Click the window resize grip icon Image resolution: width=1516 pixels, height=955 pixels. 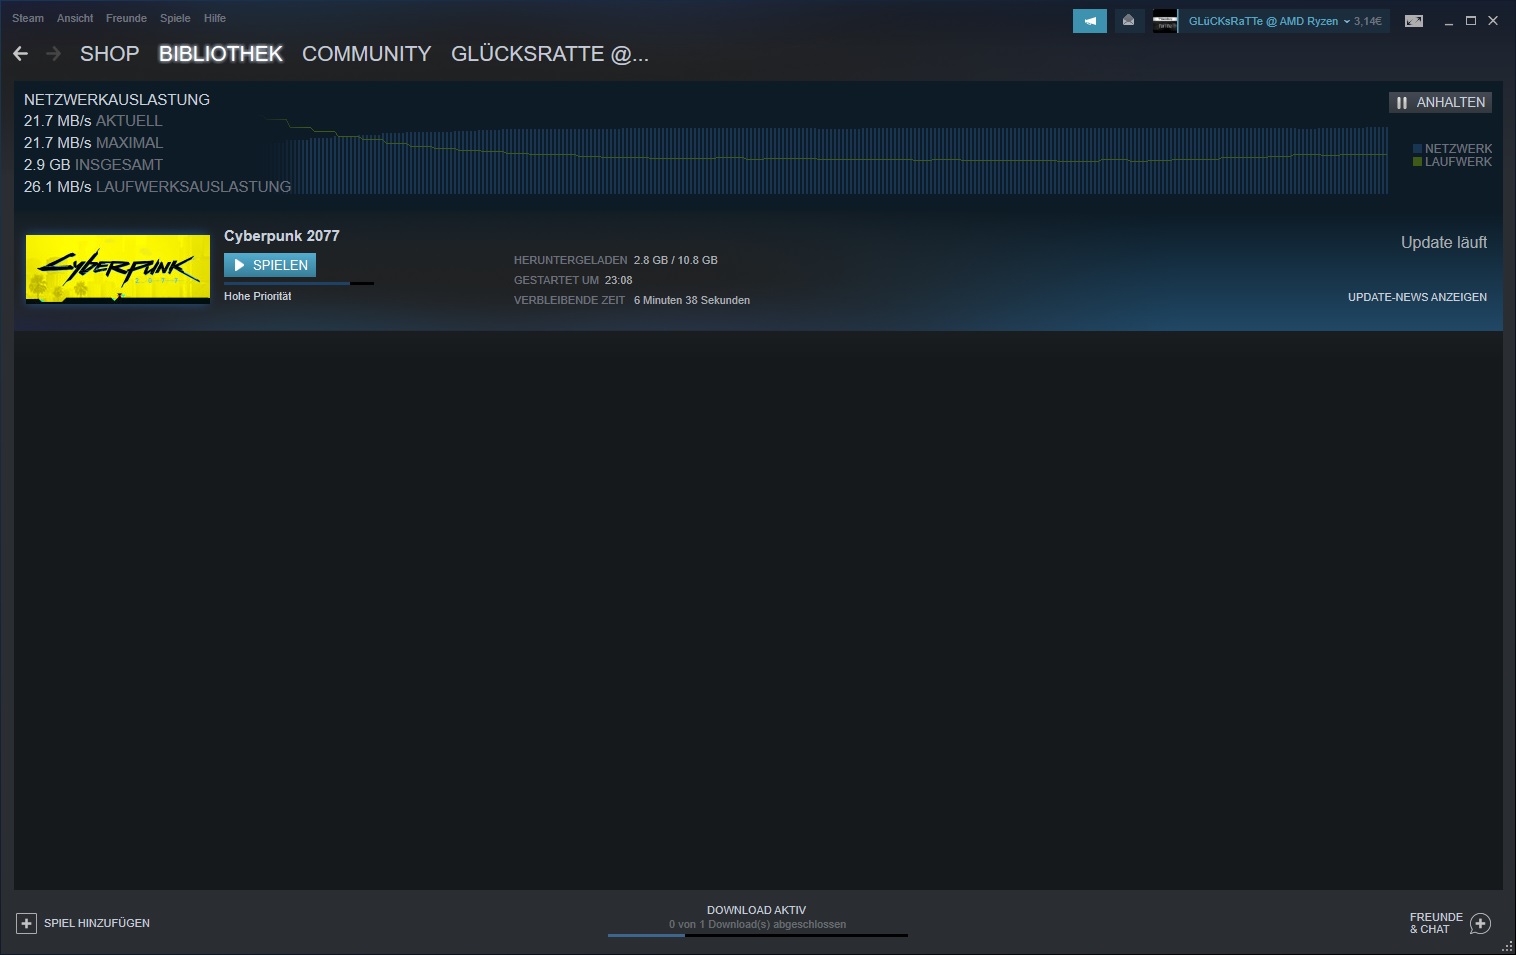click(1507, 946)
